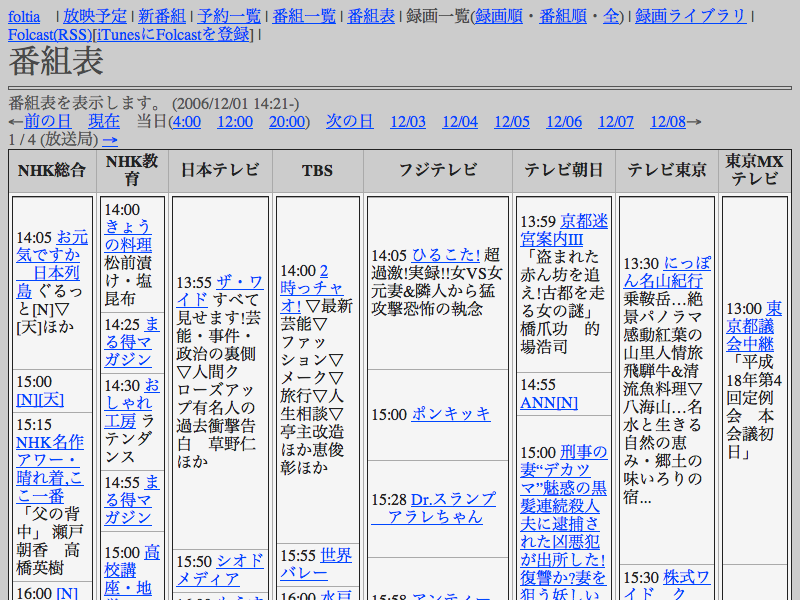Image resolution: width=800 pixels, height=600 pixels.
Task: Open 予約一覧 reservation list
Action: tap(229, 16)
